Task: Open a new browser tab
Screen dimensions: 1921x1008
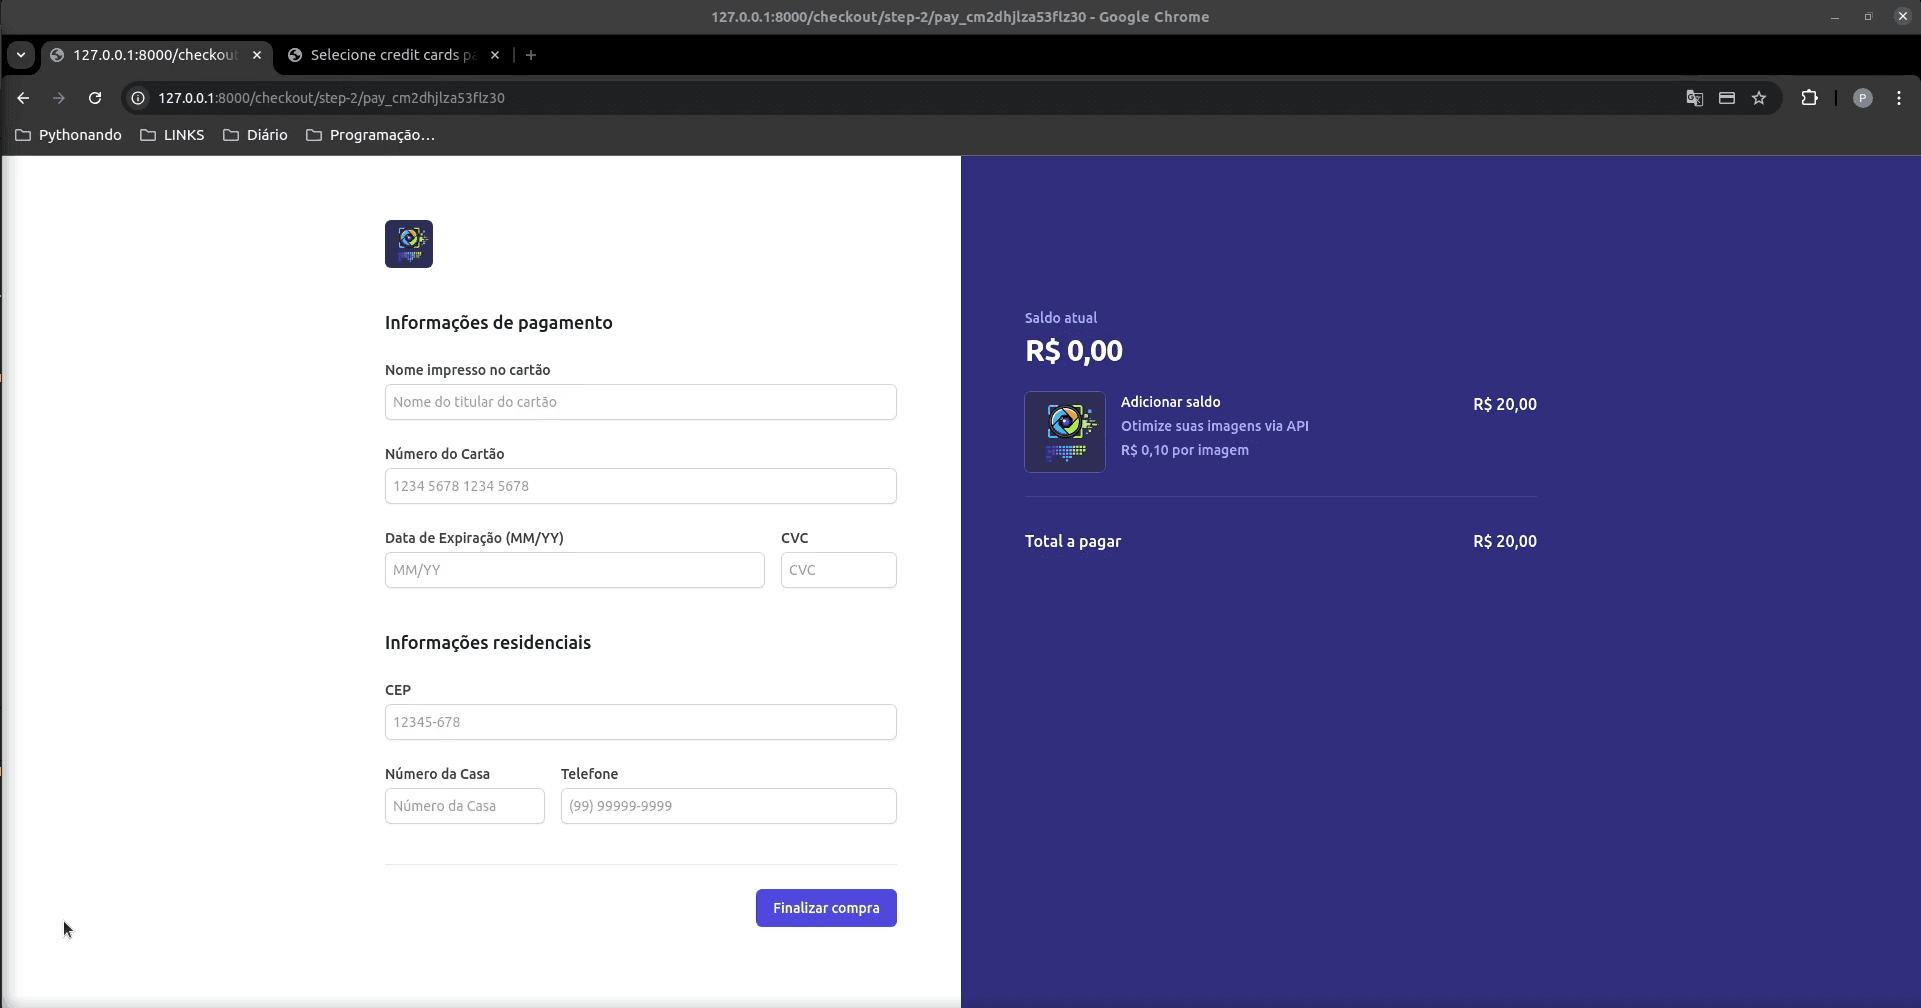Action: click(531, 55)
